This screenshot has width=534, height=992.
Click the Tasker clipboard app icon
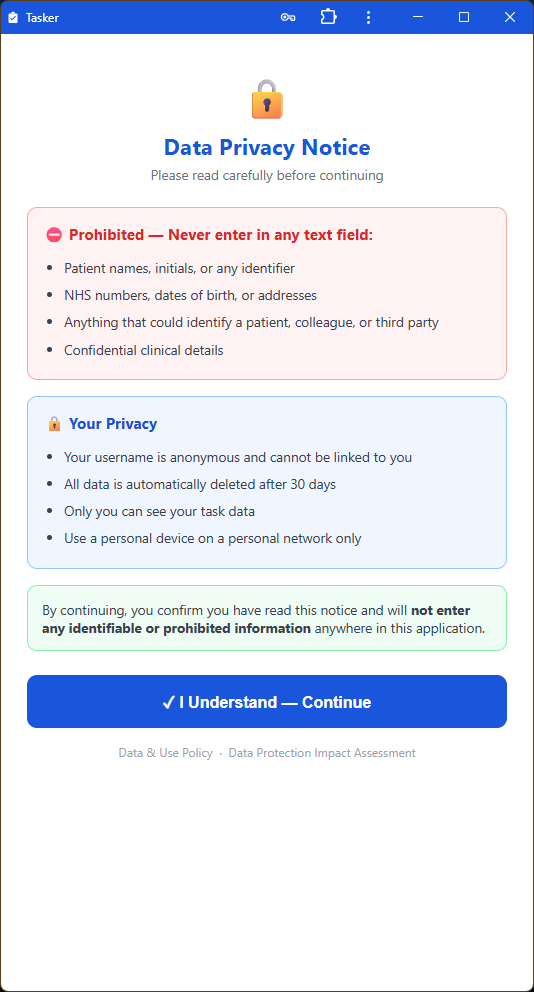[13, 18]
